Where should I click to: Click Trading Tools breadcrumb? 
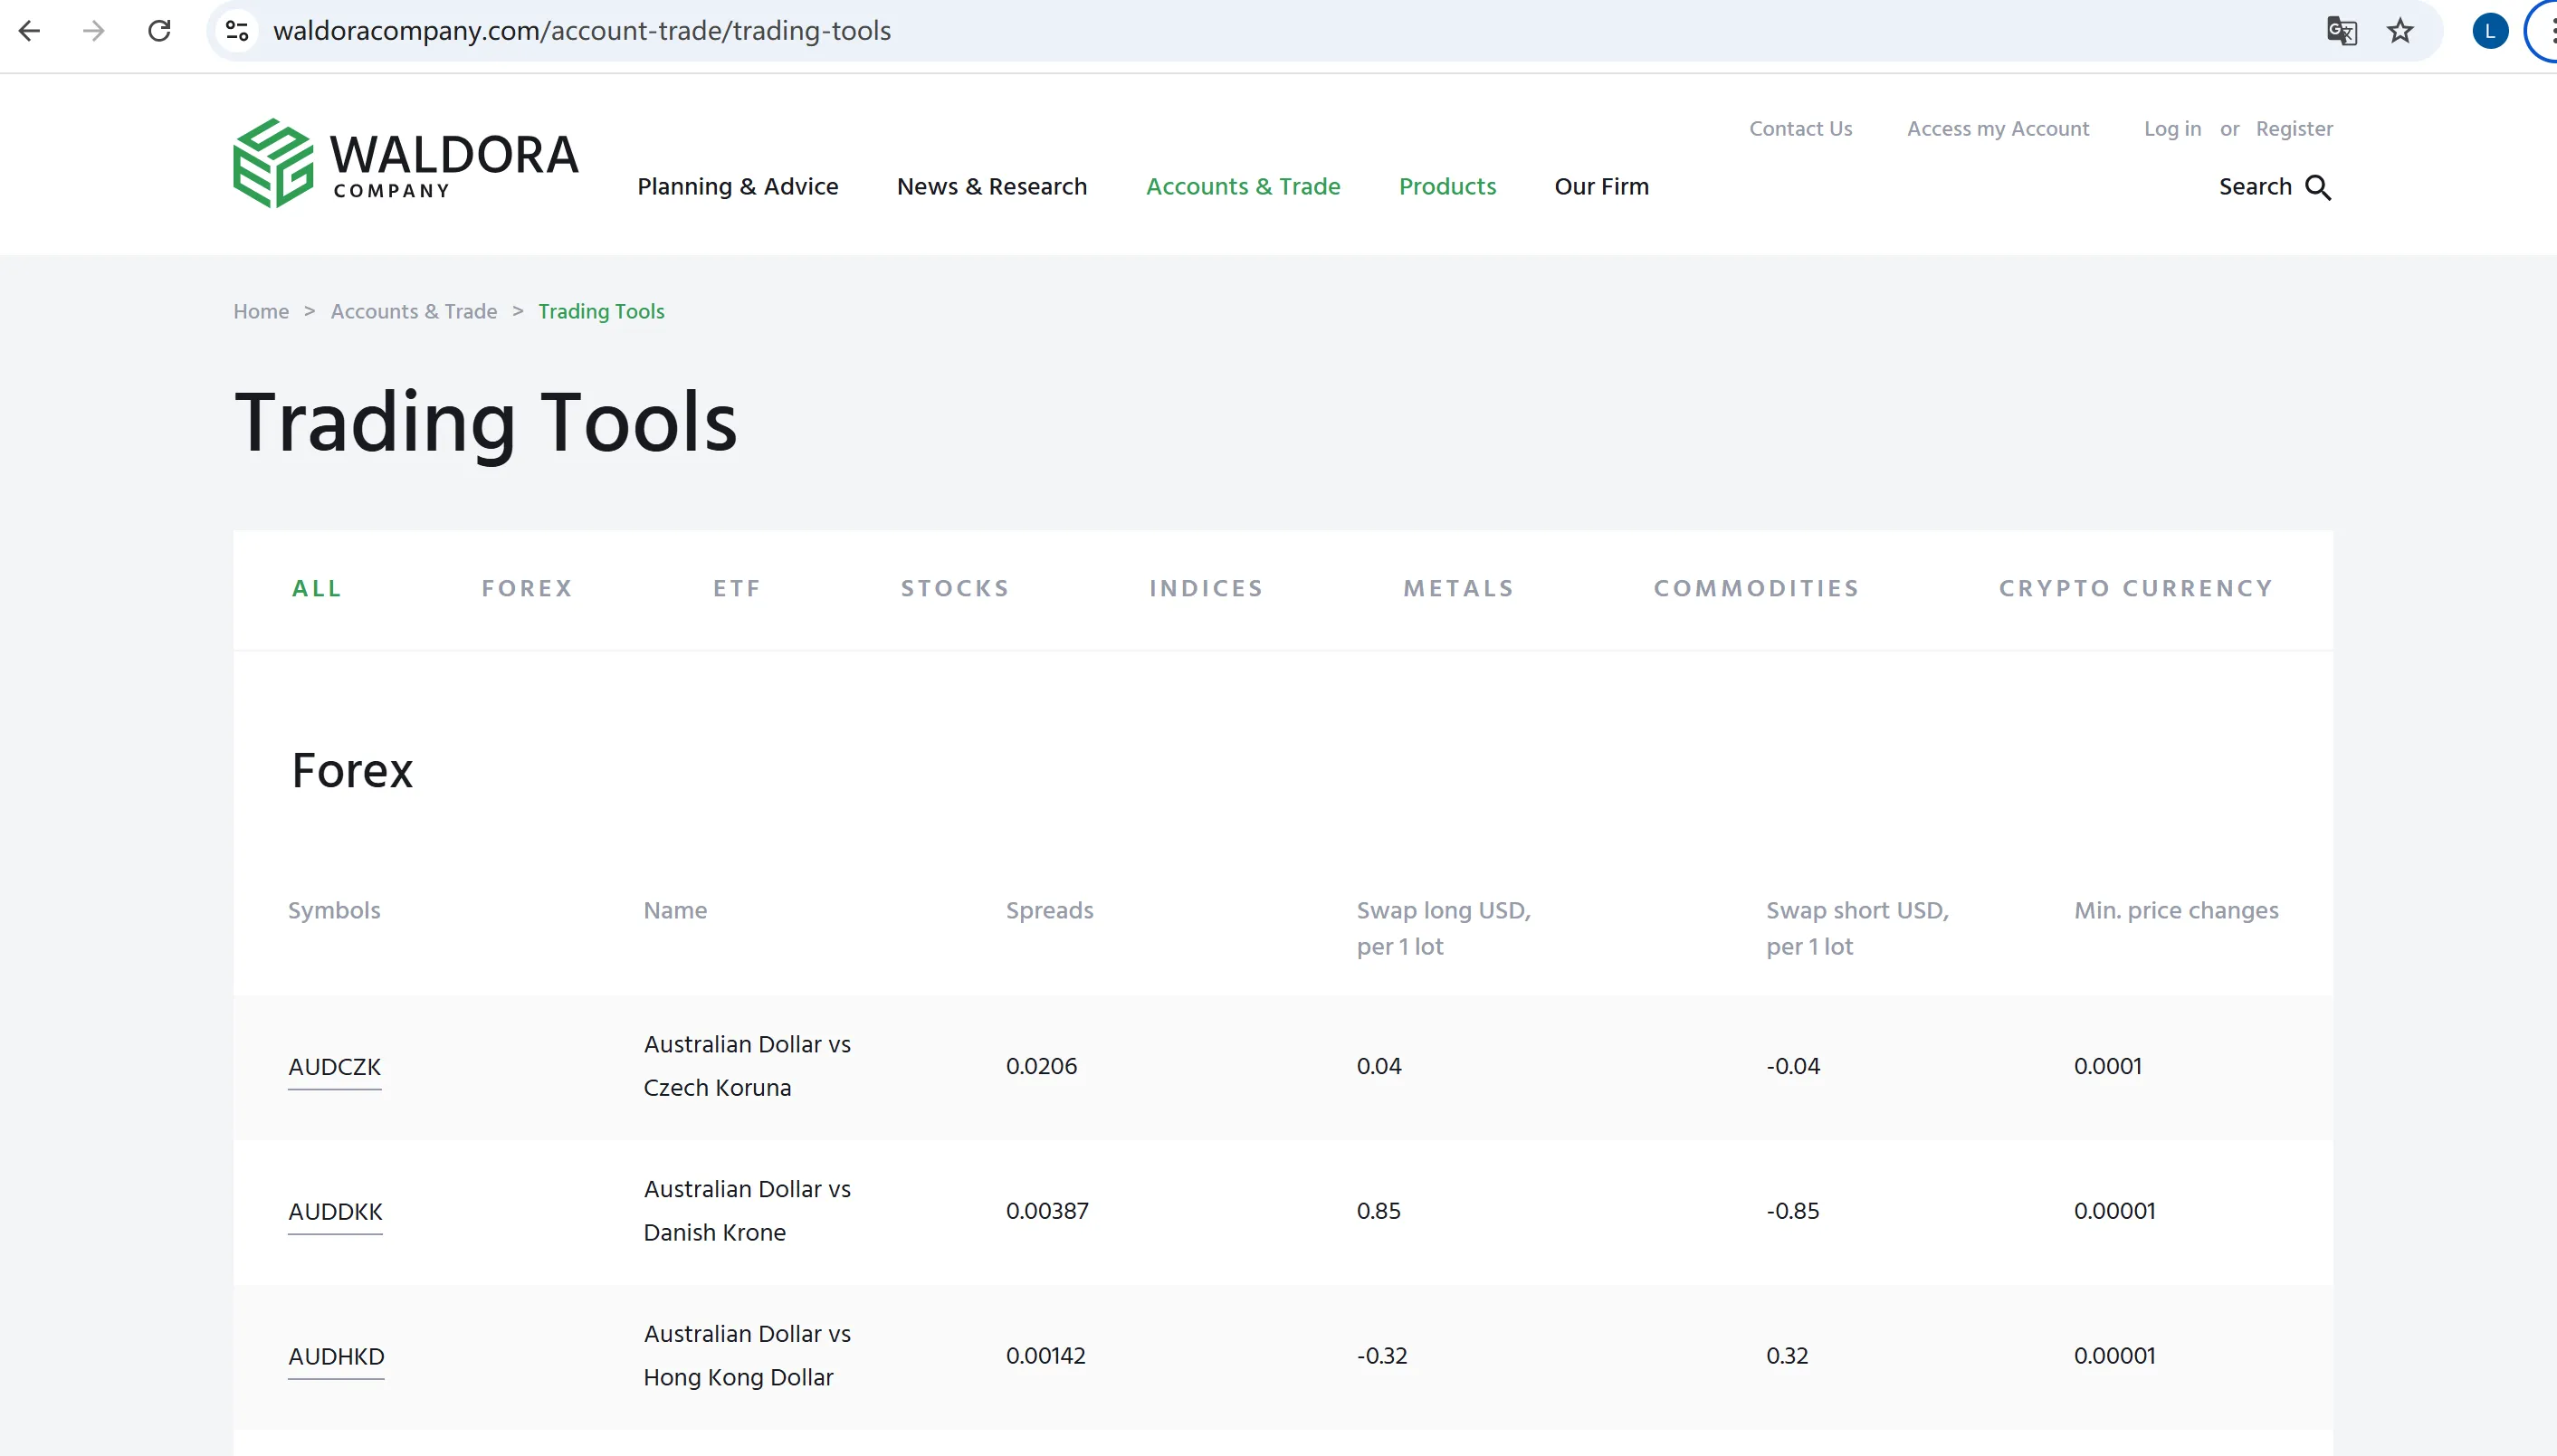601,312
